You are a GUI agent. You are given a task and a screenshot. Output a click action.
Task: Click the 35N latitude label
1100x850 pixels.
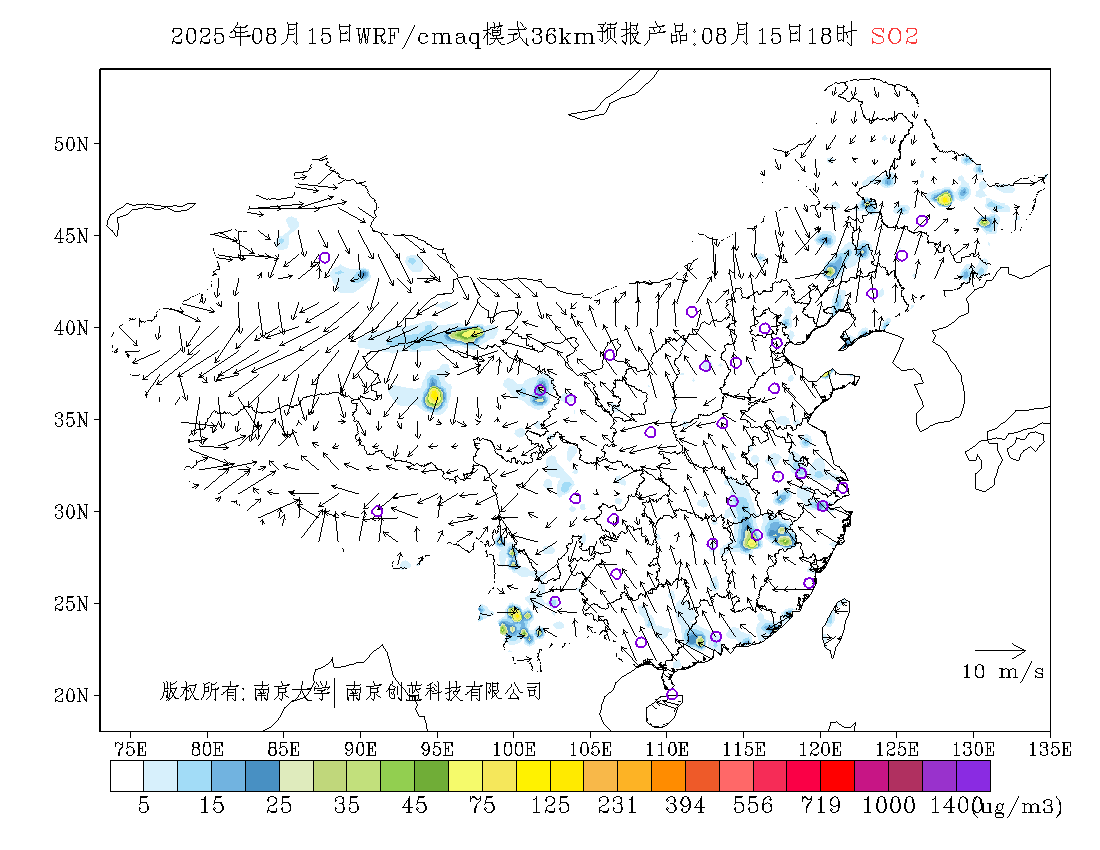(72, 420)
